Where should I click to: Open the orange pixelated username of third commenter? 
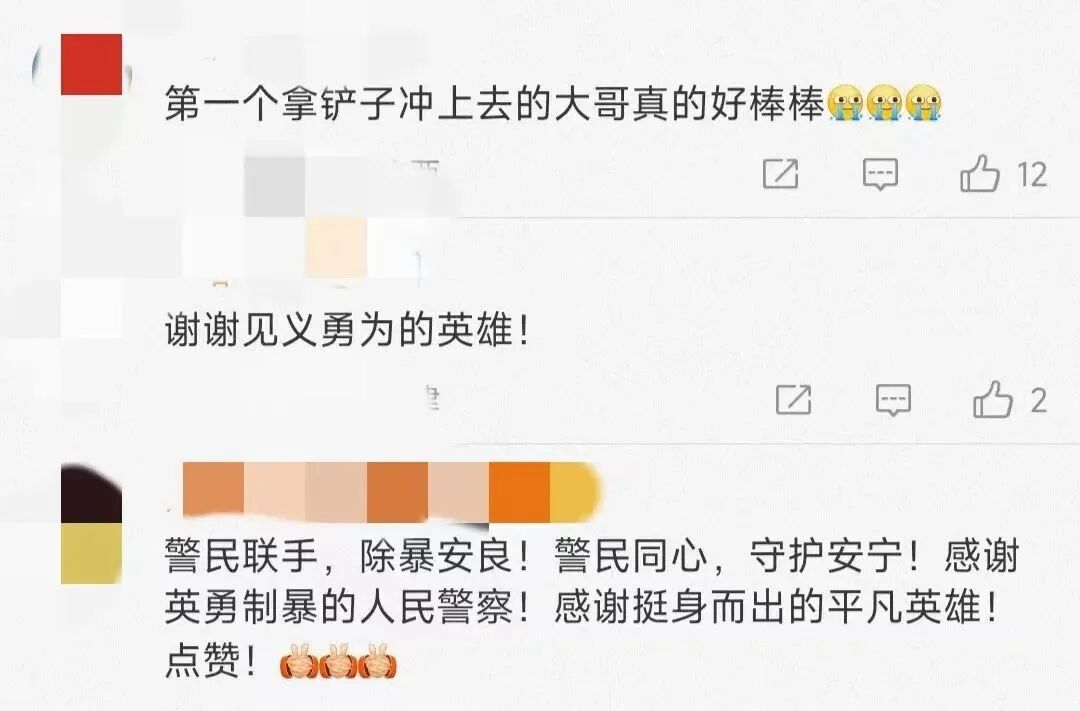coord(389,491)
